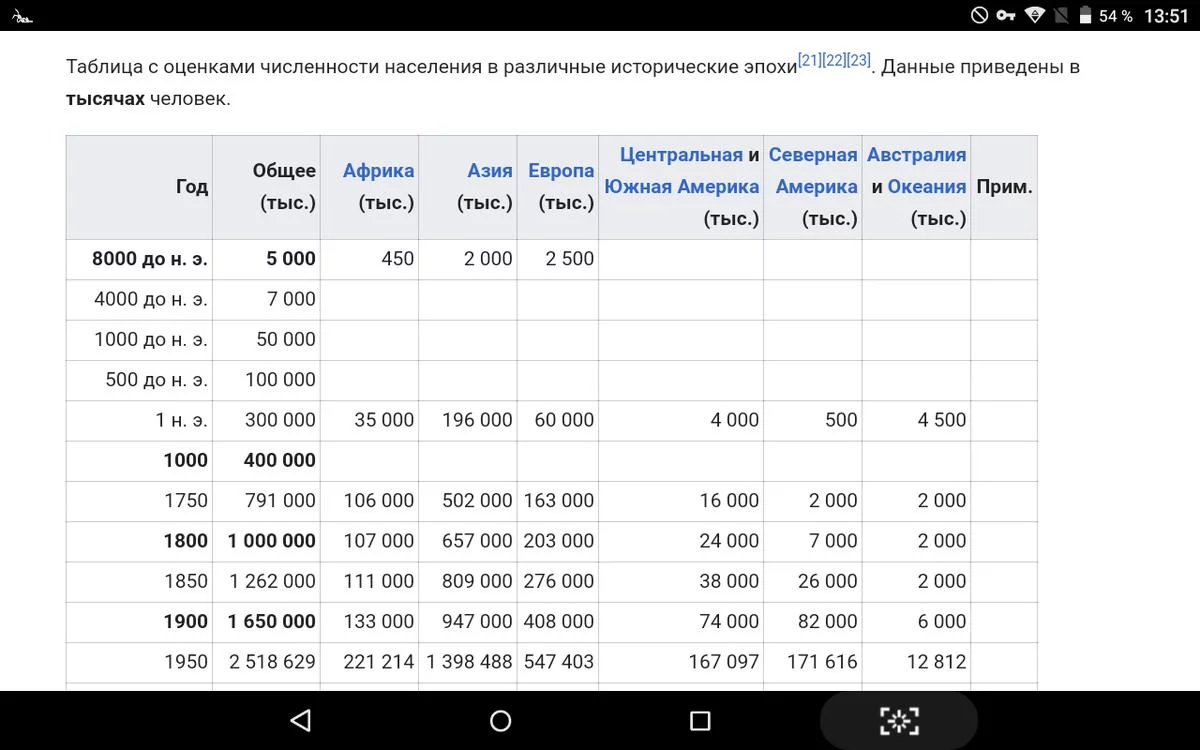Open the Африка column header link
Viewport: 1200px width, 750px height.
pos(378,171)
